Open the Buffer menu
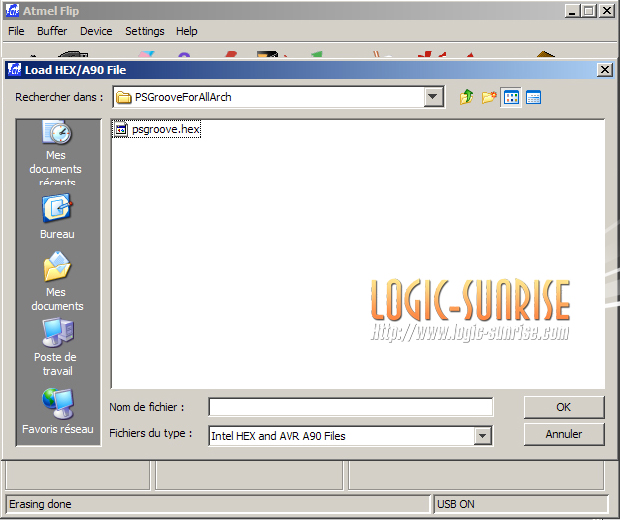The height and width of the screenshot is (520, 620). coord(52,31)
